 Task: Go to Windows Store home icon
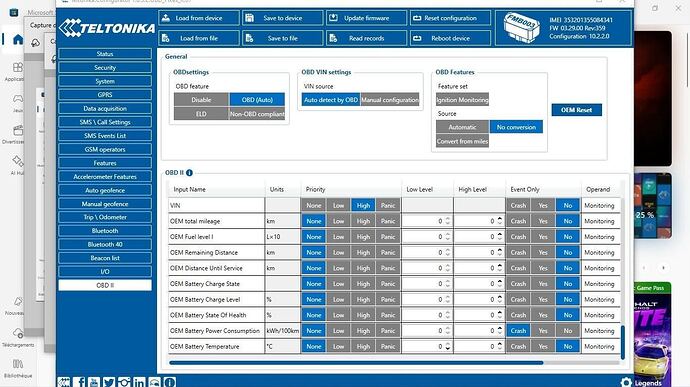click(18, 40)
